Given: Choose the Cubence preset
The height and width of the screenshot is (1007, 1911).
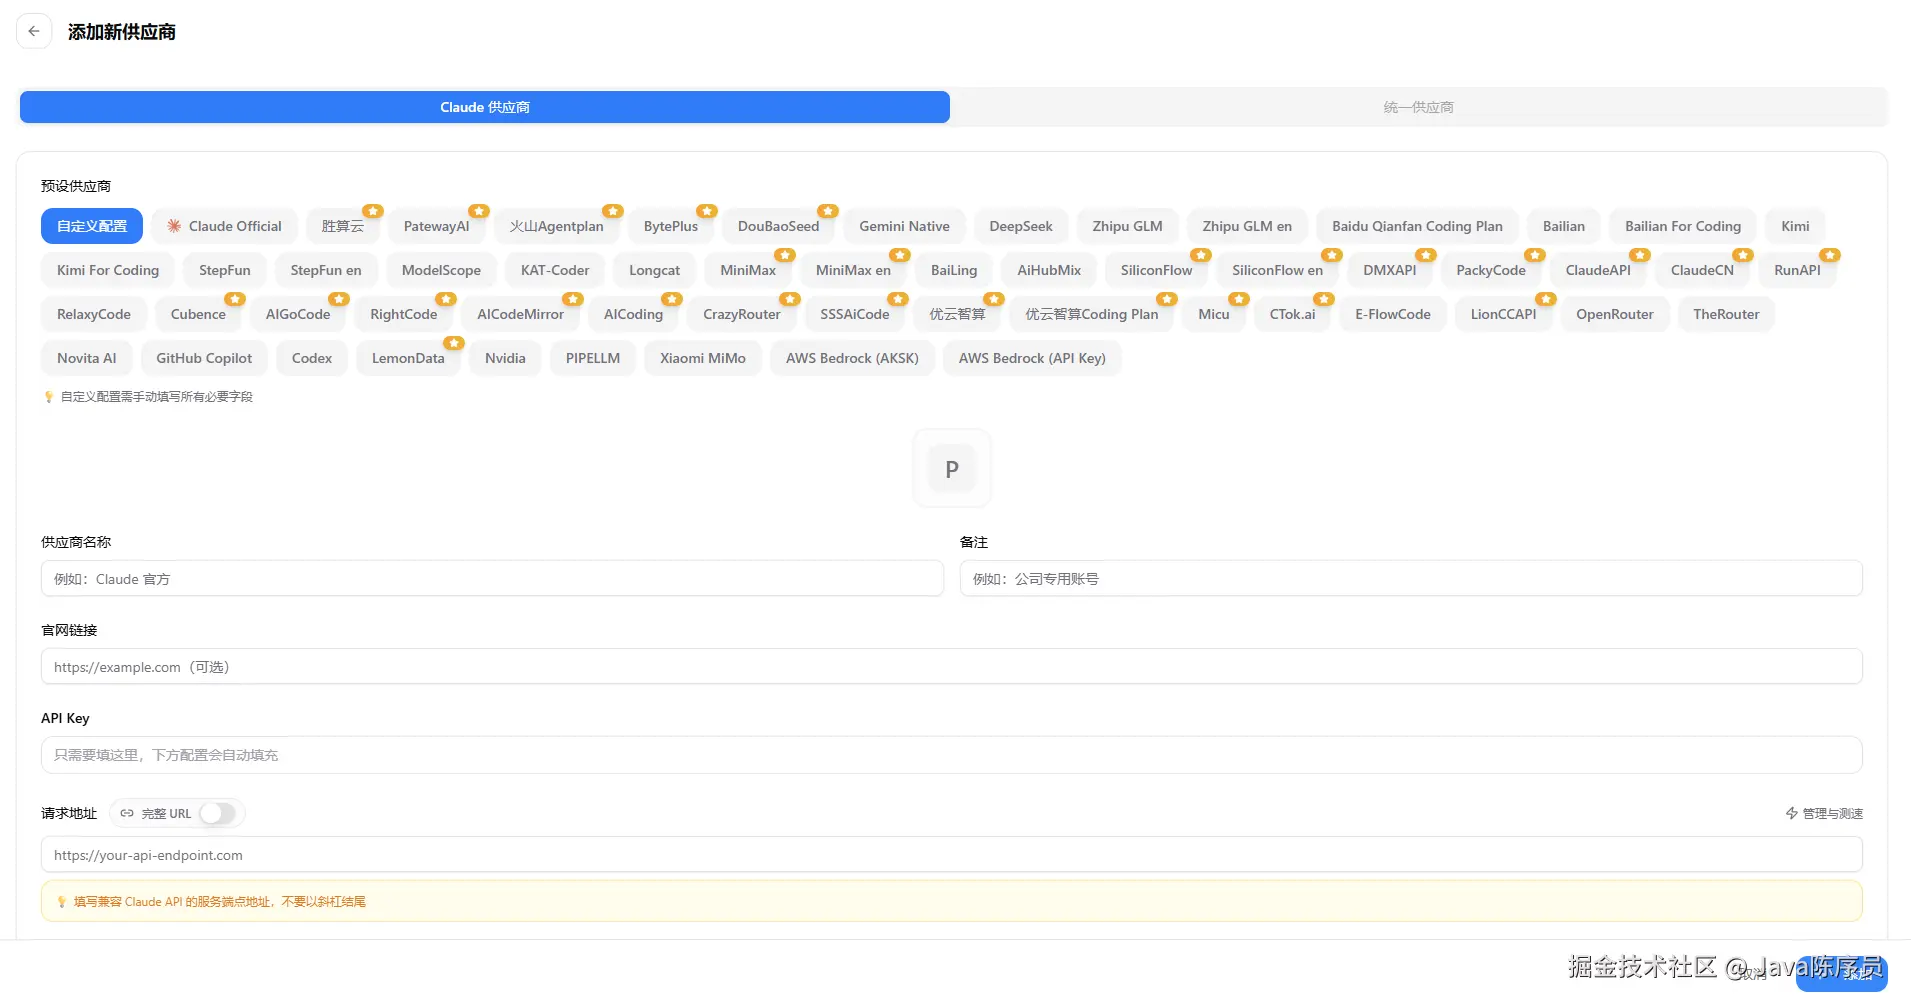Looking at the screenshot, I should [198, 314].
